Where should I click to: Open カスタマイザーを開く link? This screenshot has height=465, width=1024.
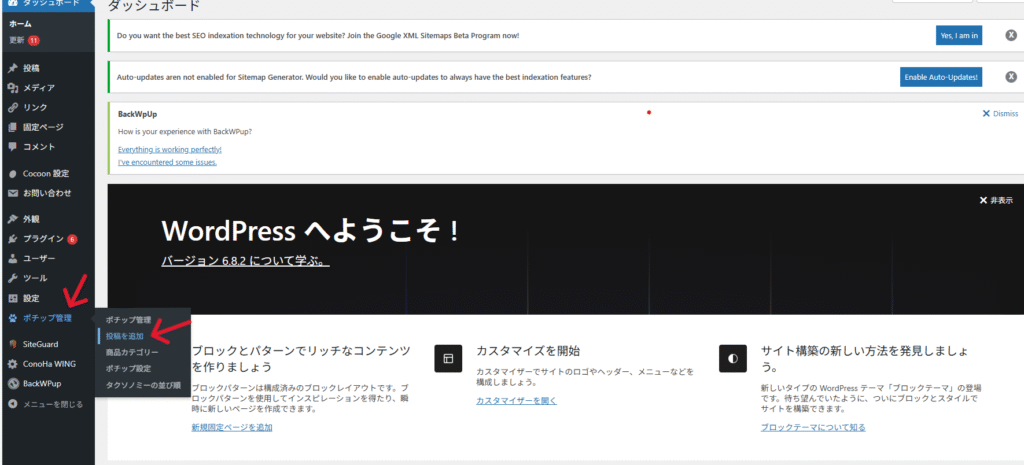pos(517,400)
